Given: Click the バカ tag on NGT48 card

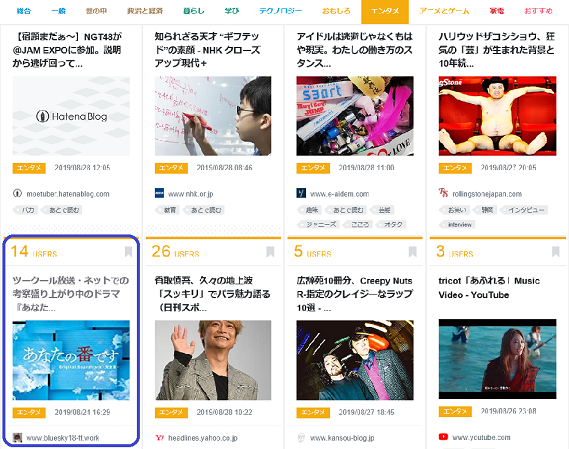Looking at the screenshot, I should (x=26, y=210).
